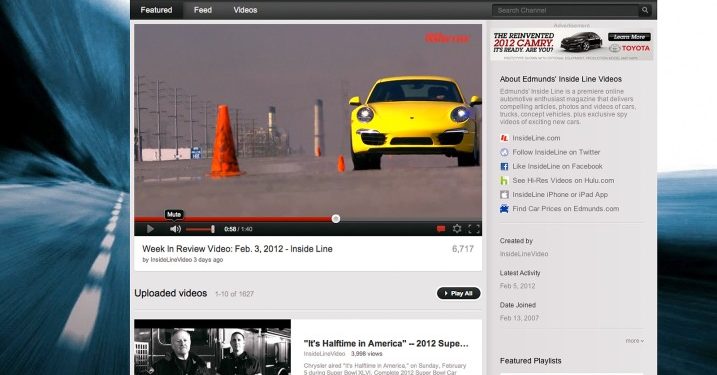Screen dimensions: 717x375
Task: Click the Toyota Camry advertisement banner
Action: click(x=572, y=45)
